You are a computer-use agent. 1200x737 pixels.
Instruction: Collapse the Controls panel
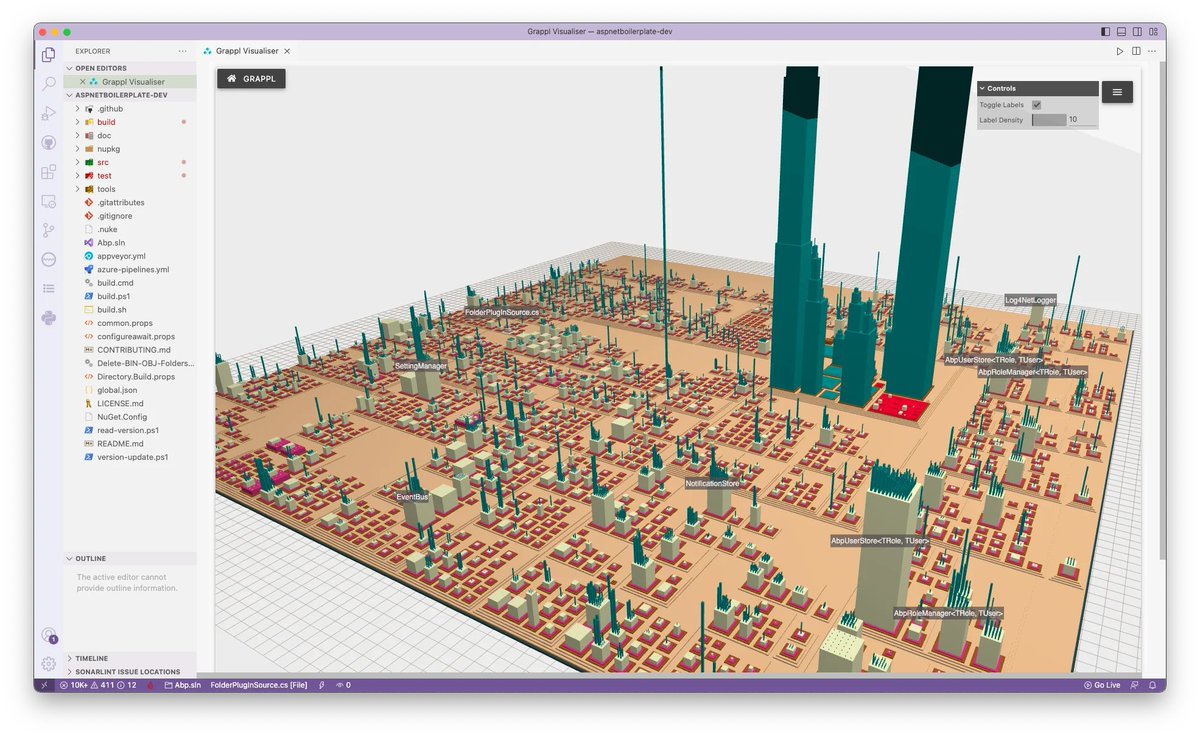1037,88
